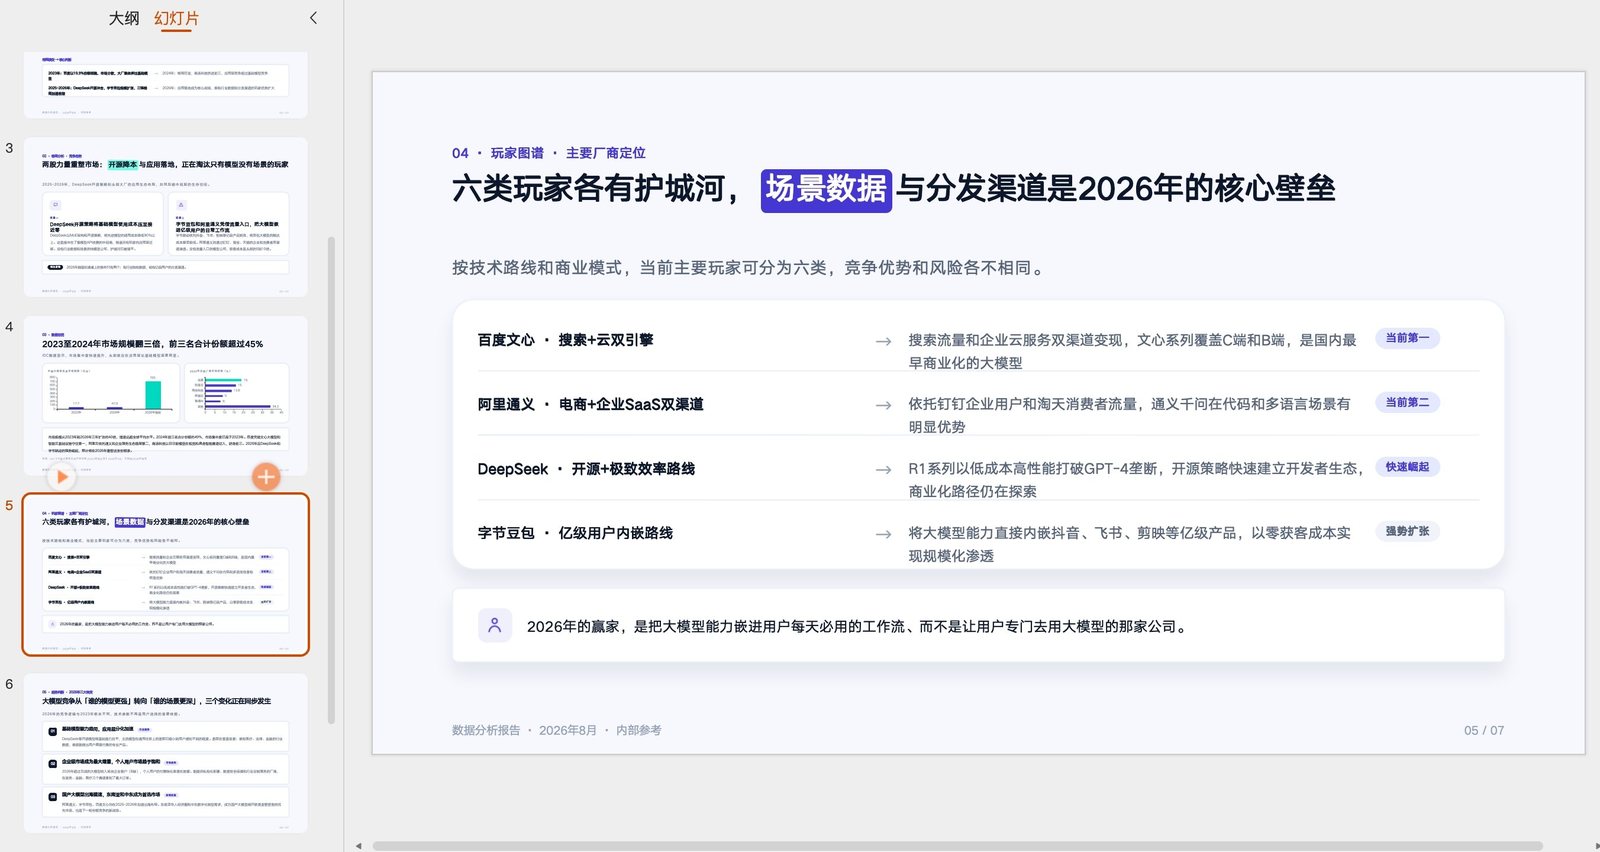Click the 当前第一 badge
The width and height of the screenshot is (1600, 852).
click(1407, 338)
